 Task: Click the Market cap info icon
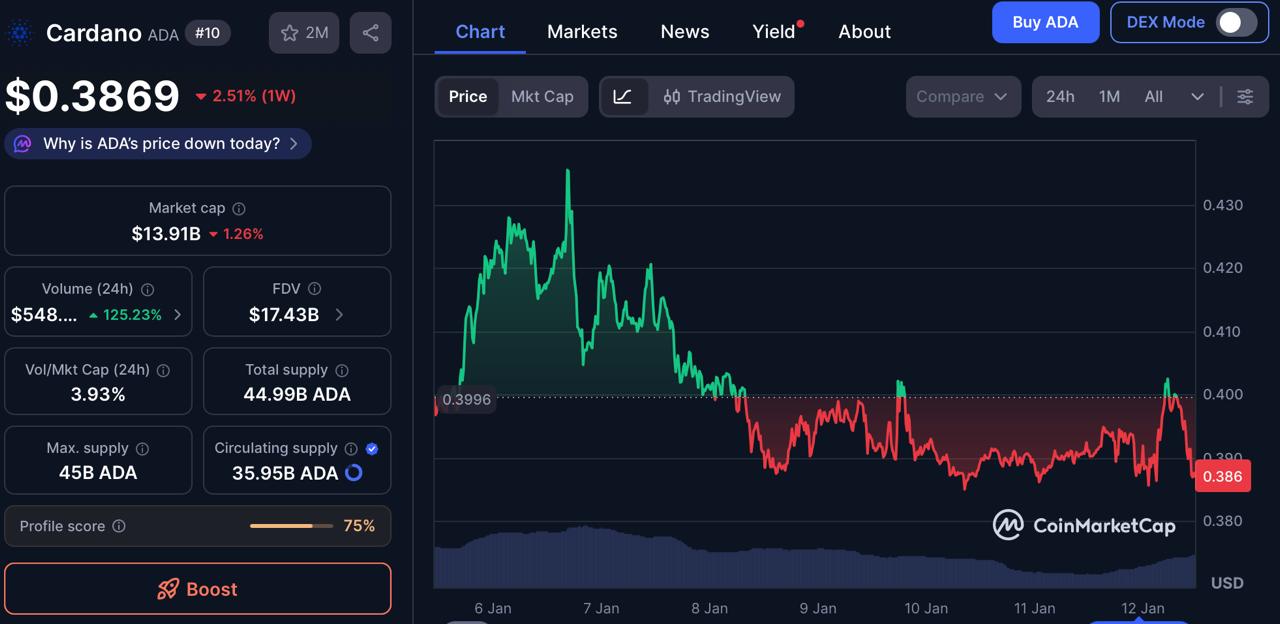point(237,208)
